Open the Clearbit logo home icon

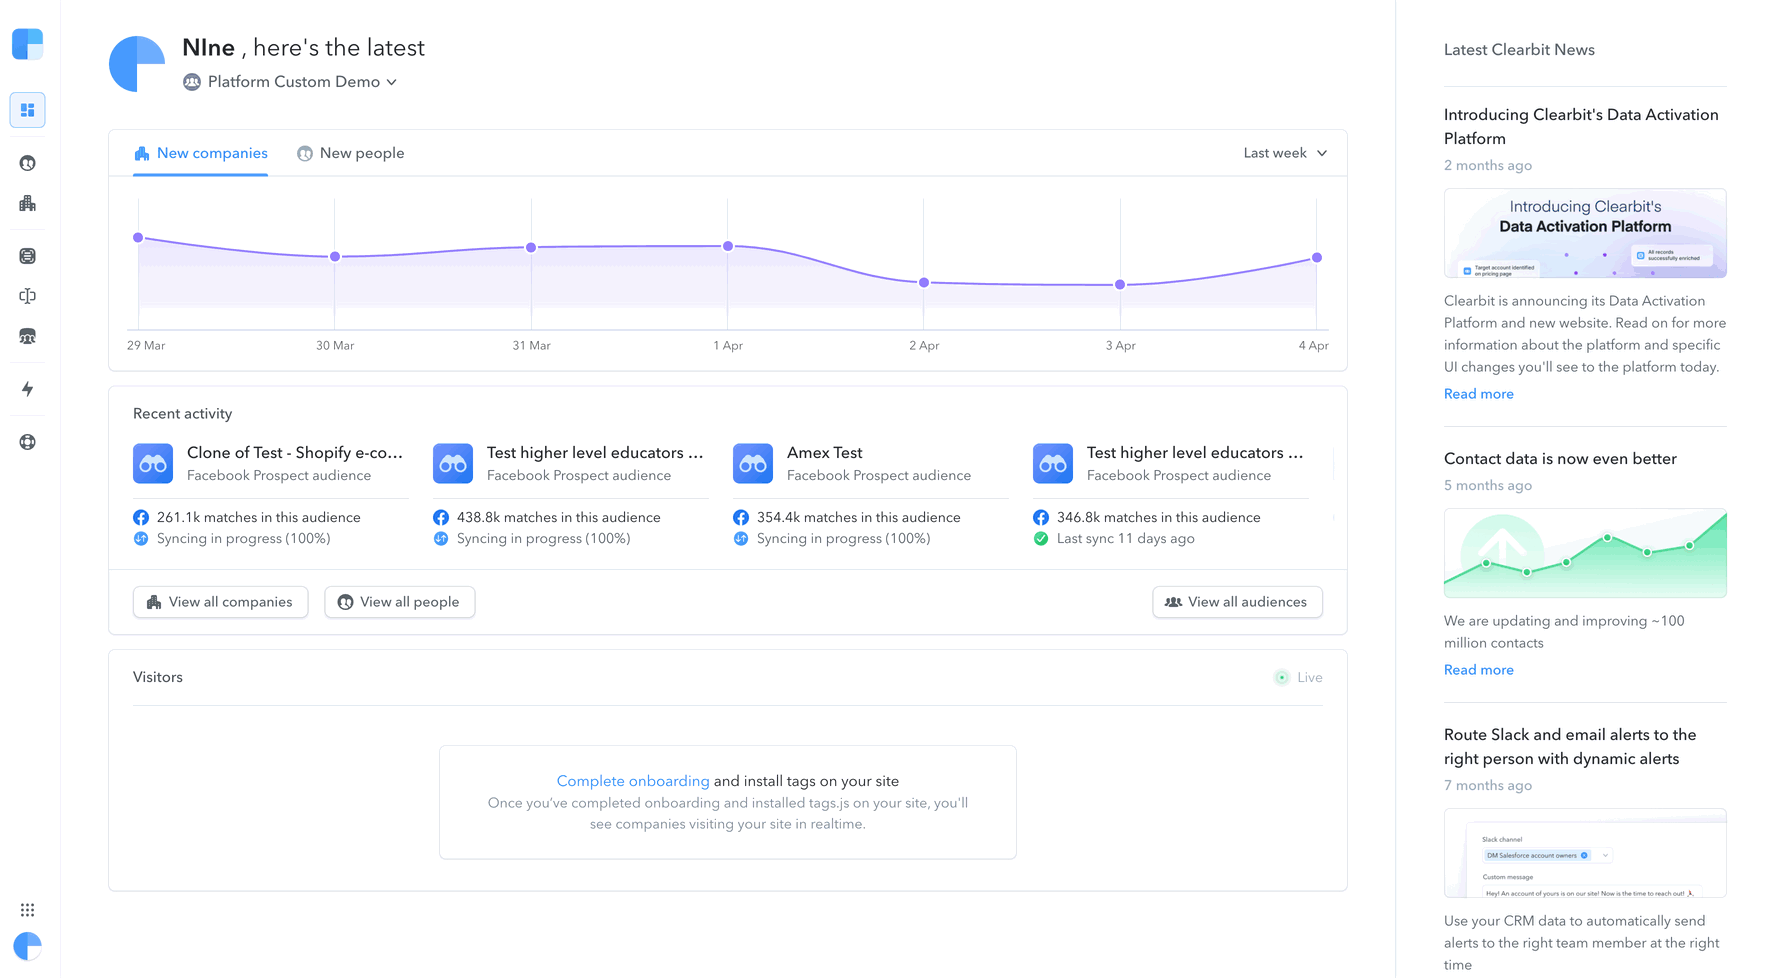coord(27,44)
